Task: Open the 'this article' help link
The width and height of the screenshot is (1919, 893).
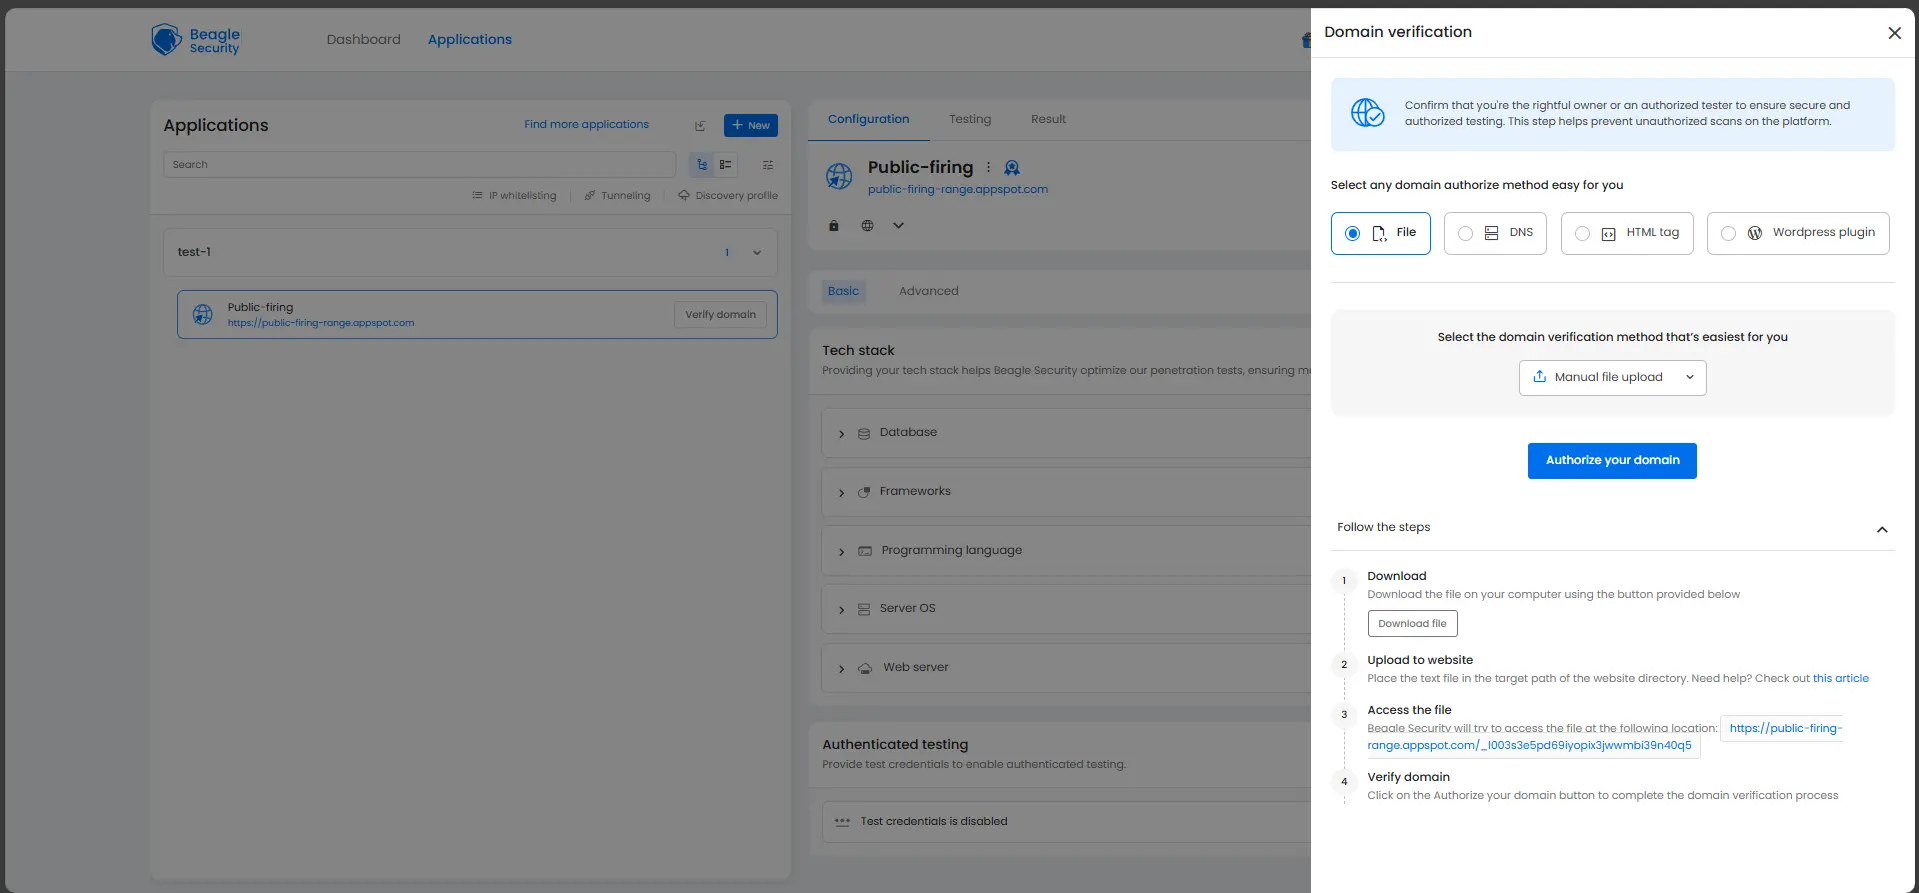Action: coord(1840,678)
